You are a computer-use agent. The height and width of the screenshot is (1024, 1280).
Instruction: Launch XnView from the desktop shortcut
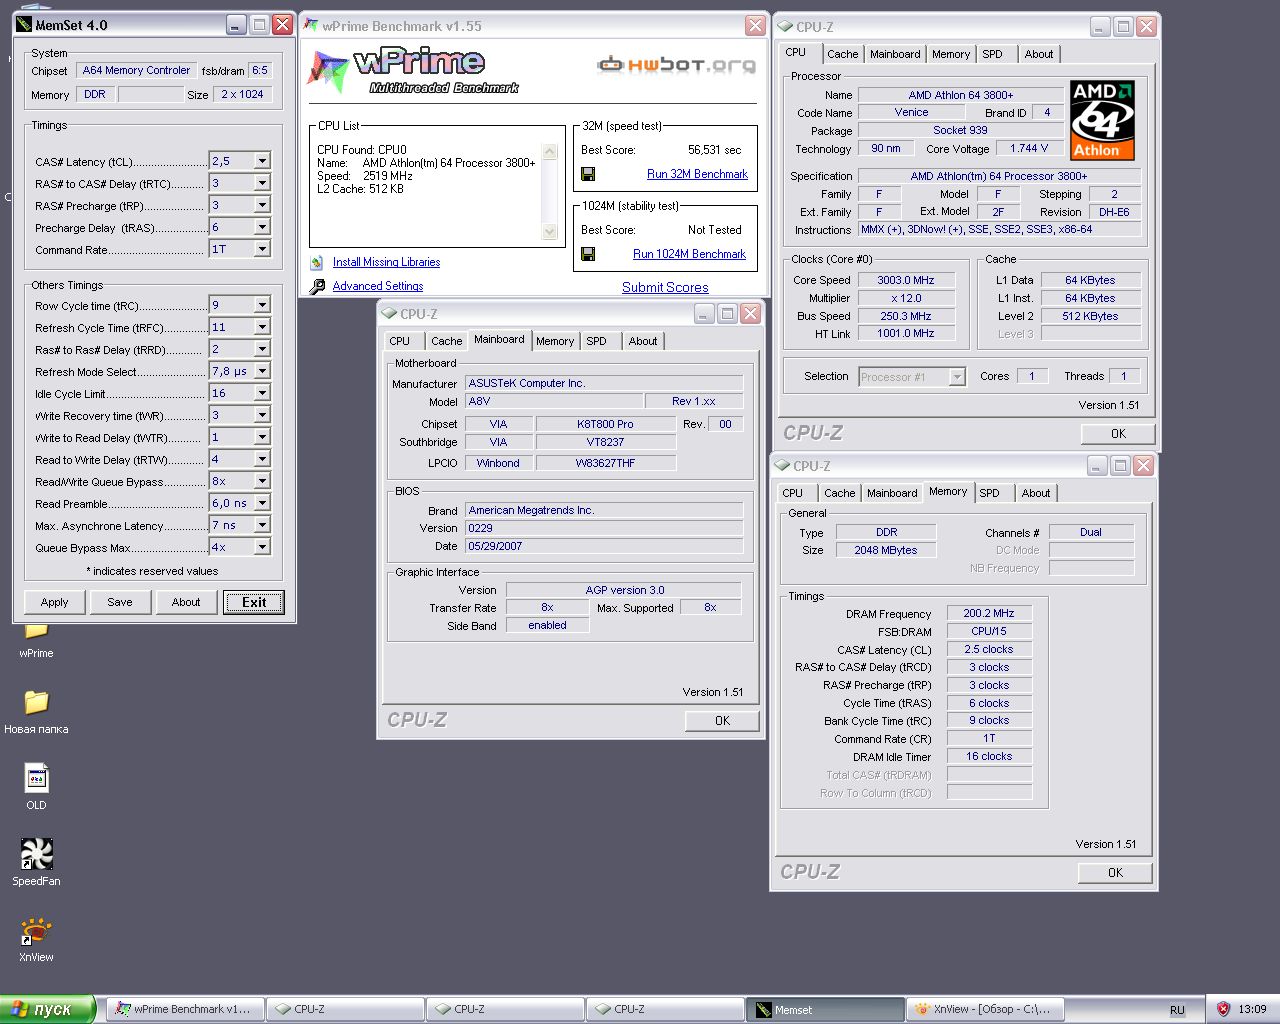(x=36, y=939)
